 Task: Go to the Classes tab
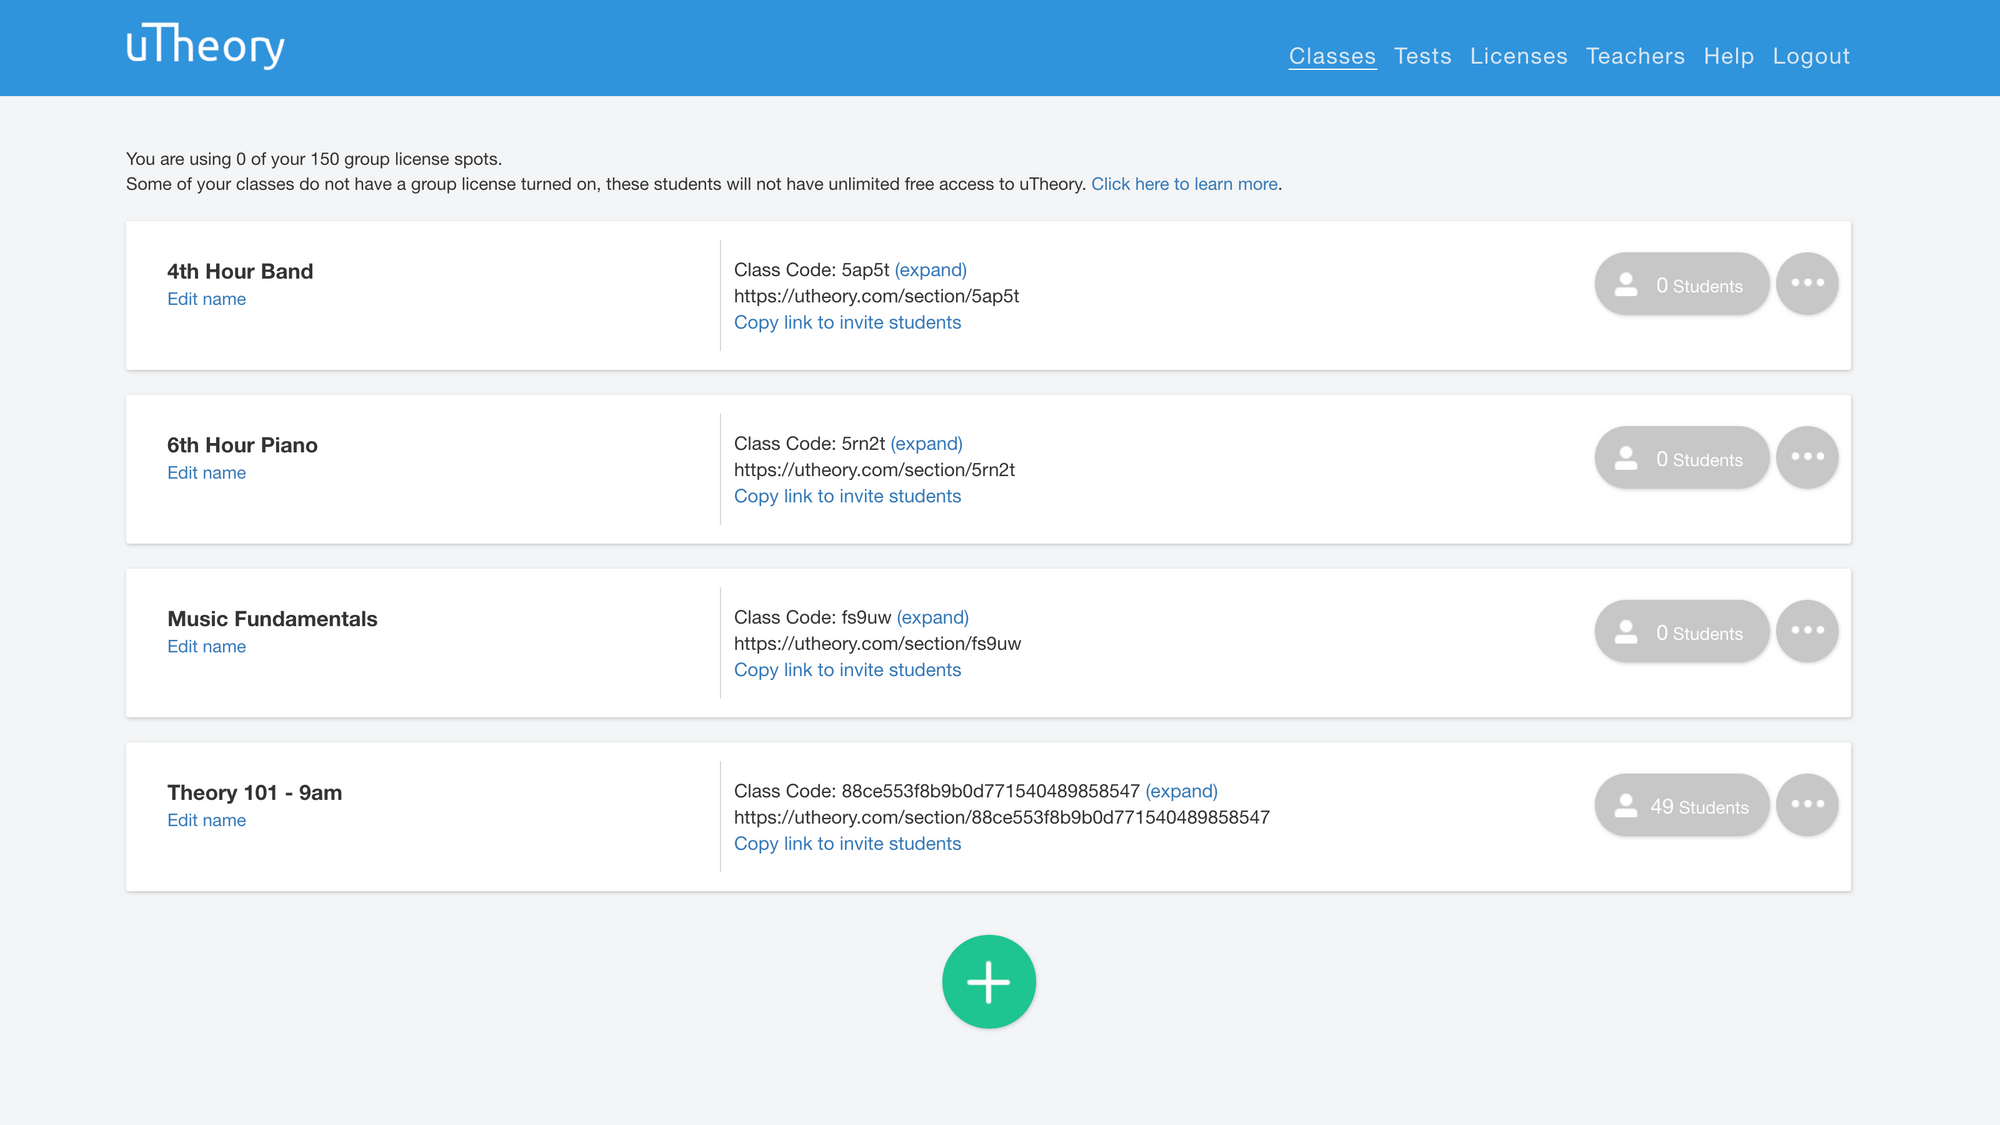1332,56
